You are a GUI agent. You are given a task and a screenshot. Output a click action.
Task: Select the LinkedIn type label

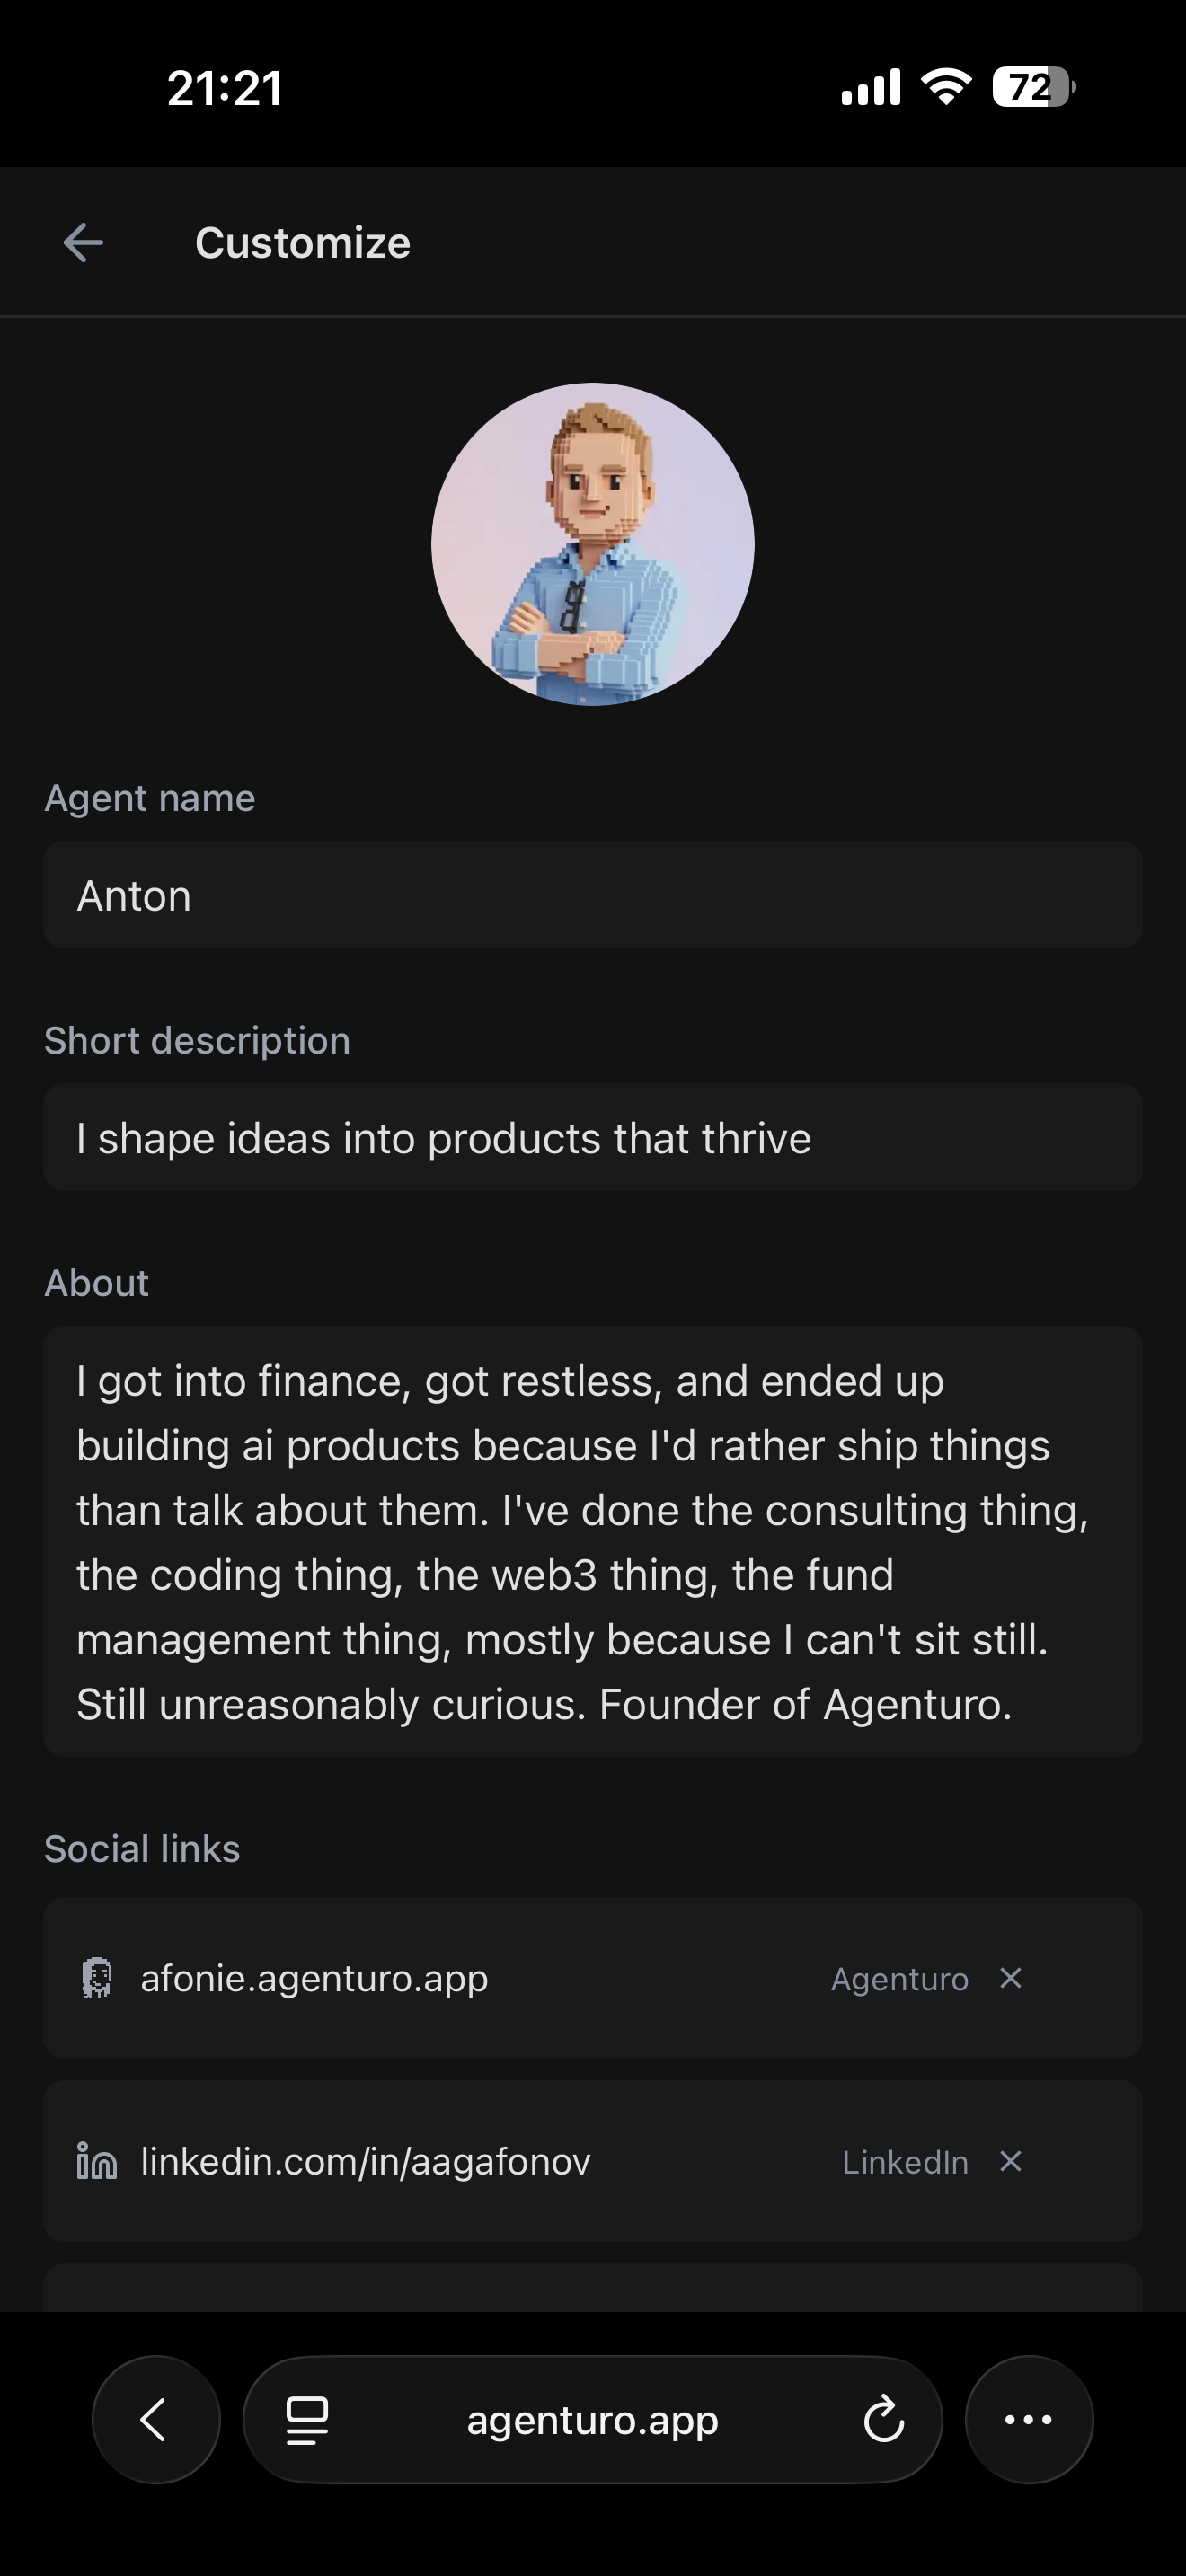pos(905,2162)
